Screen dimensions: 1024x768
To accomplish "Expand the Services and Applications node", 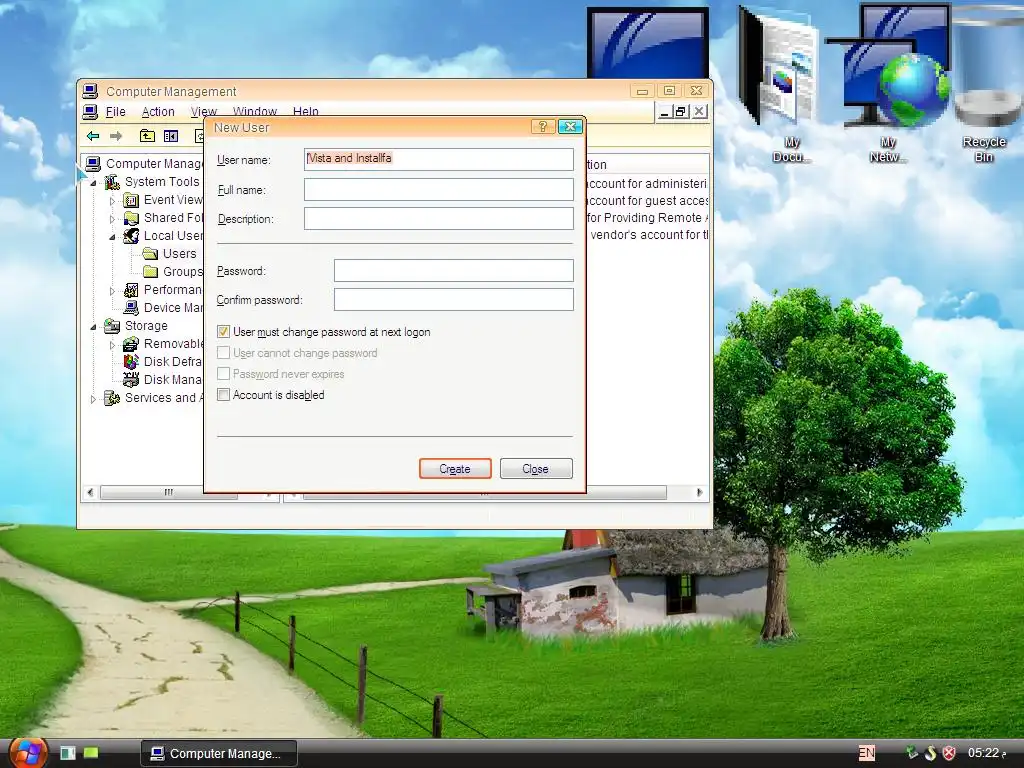I will click(93, 398).
